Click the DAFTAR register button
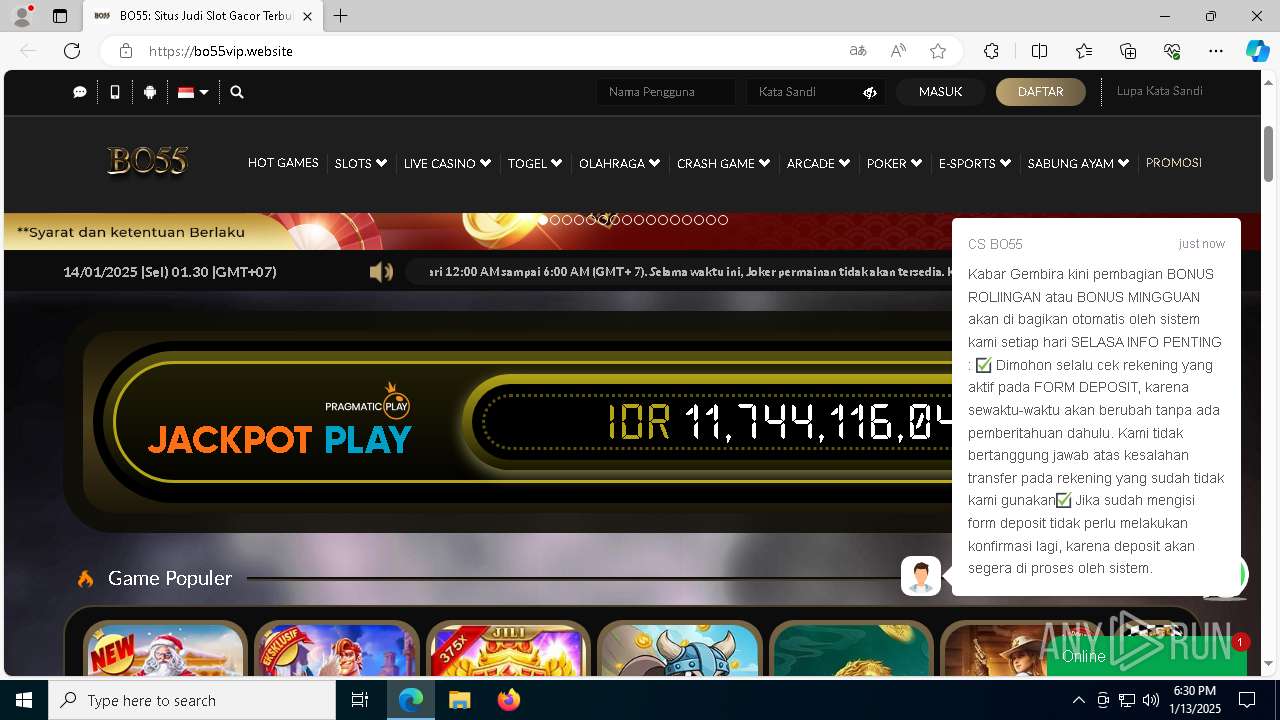The width and height of the screenshot is (1280, 720). (x=1040, y=92)
